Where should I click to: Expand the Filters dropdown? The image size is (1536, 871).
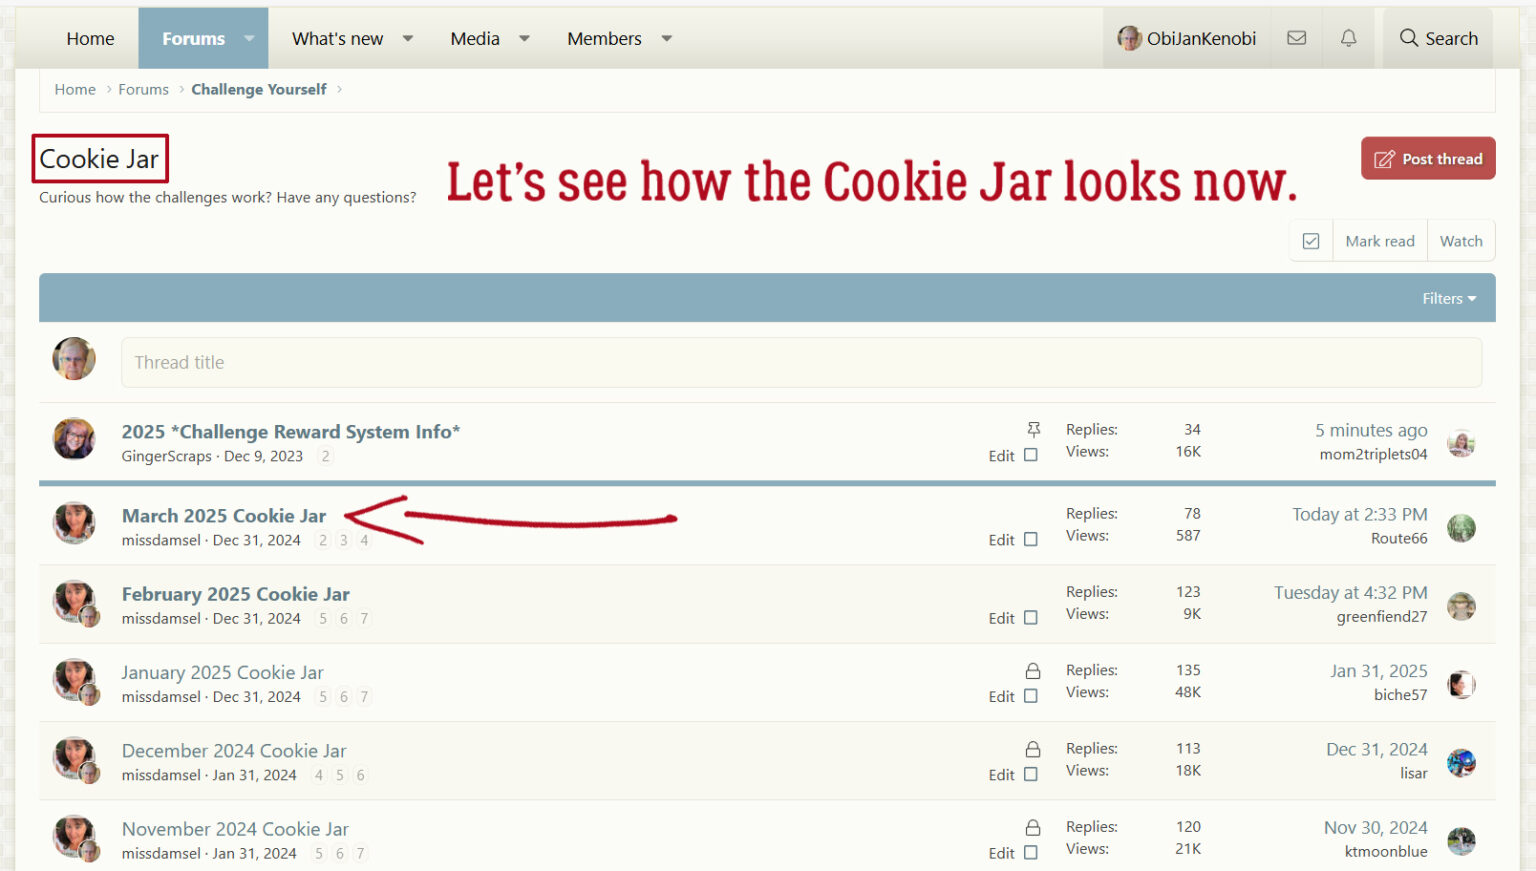click(x=1448, y=298)
